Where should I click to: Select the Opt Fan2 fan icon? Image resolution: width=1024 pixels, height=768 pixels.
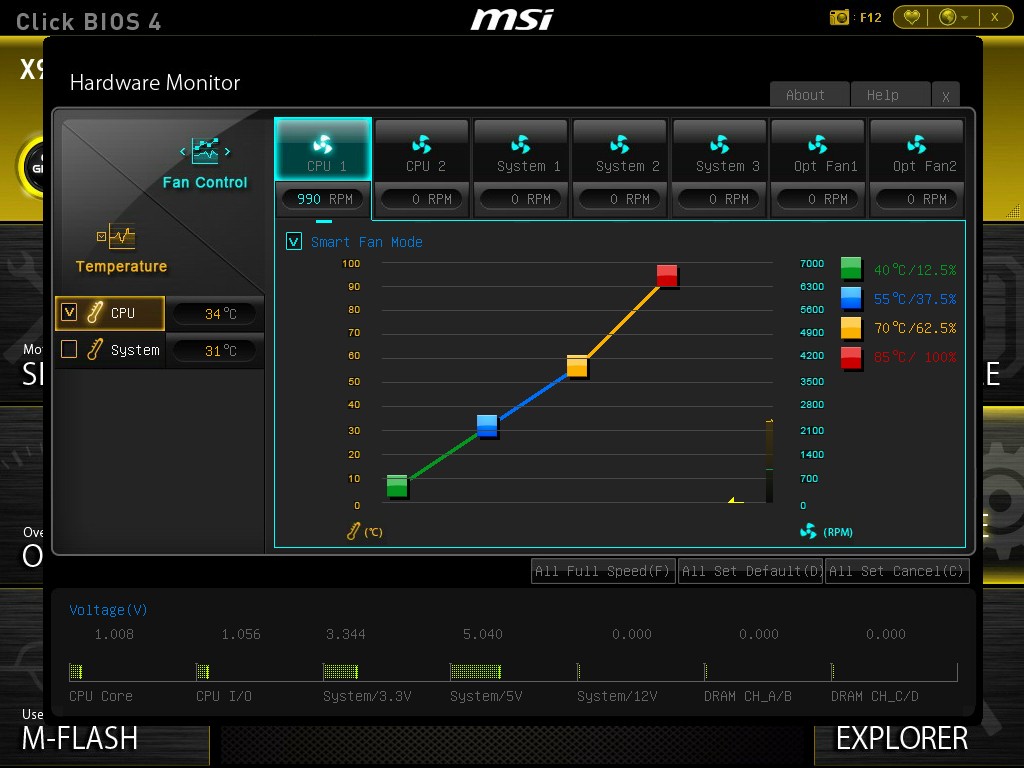[x=917, y=145]
